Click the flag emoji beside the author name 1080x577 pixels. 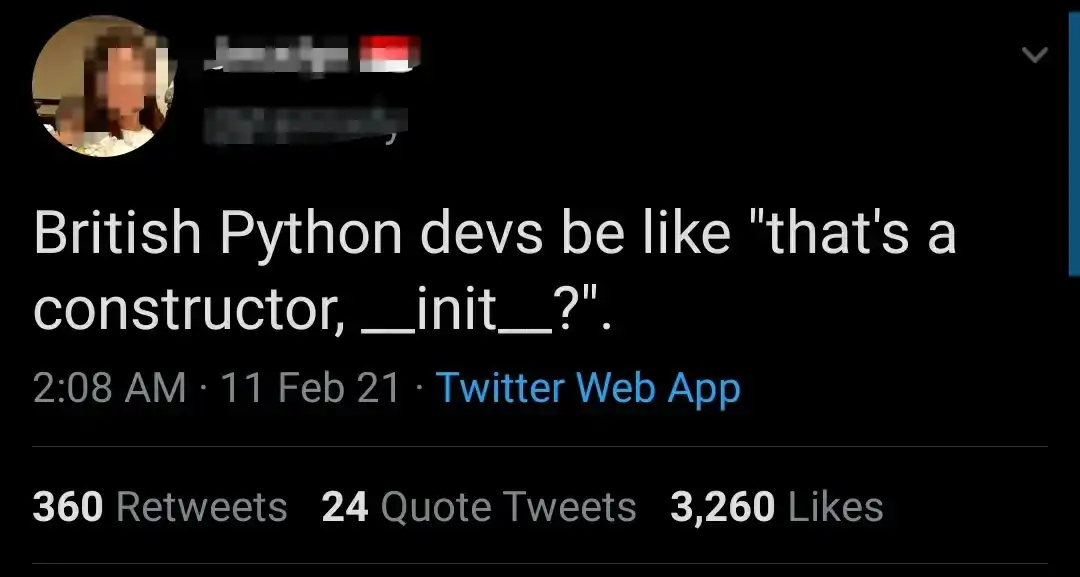coord(388,56)
